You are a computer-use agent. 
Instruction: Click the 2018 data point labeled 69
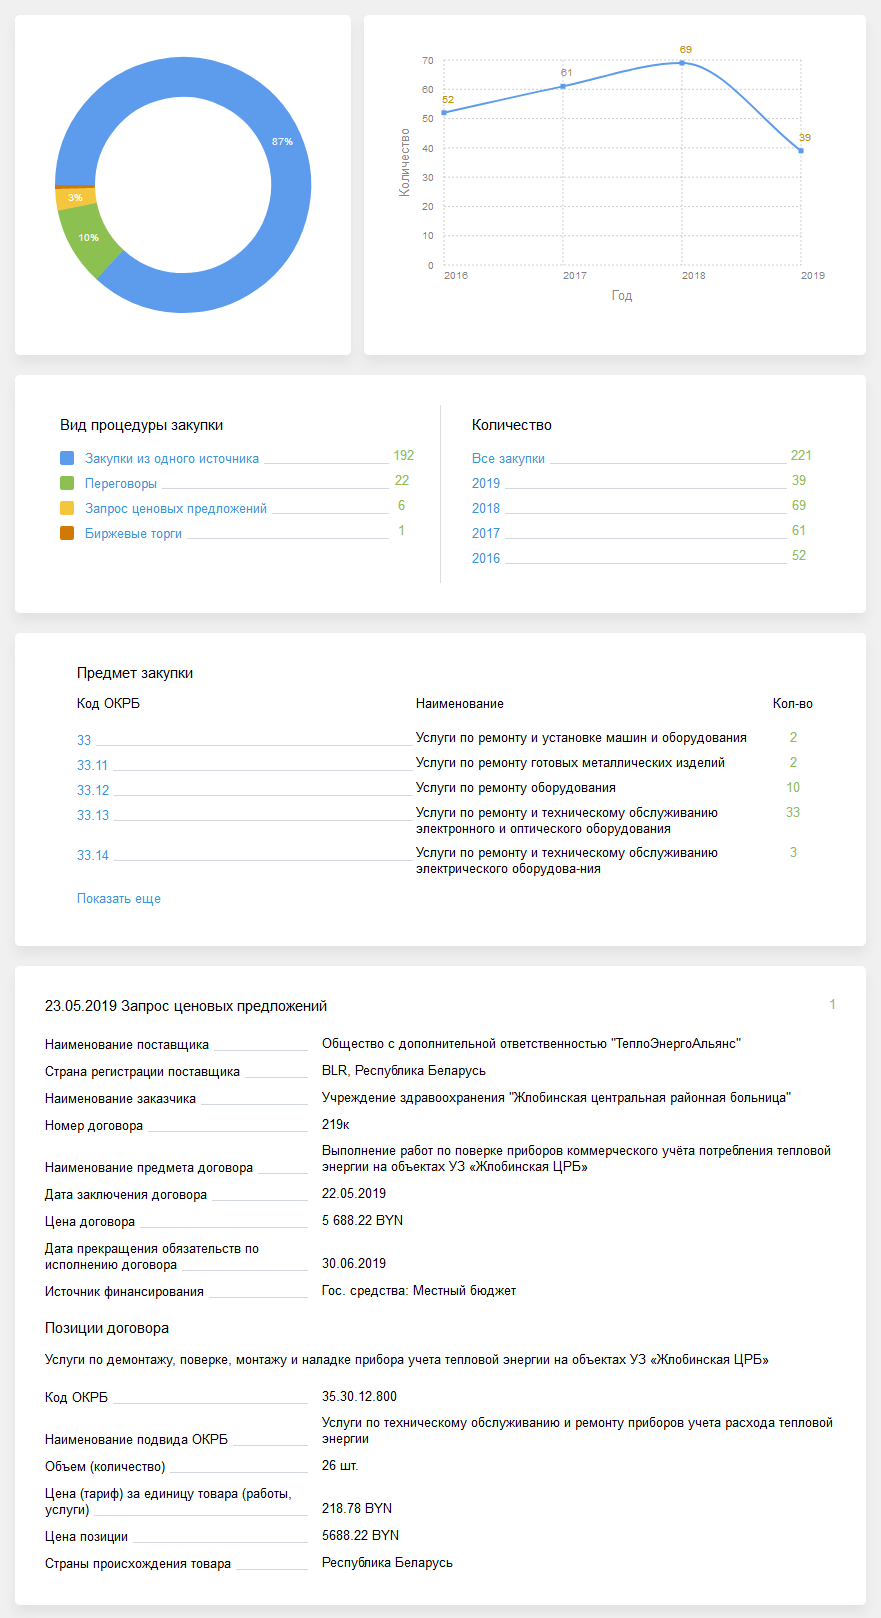[x=682, y=63]
